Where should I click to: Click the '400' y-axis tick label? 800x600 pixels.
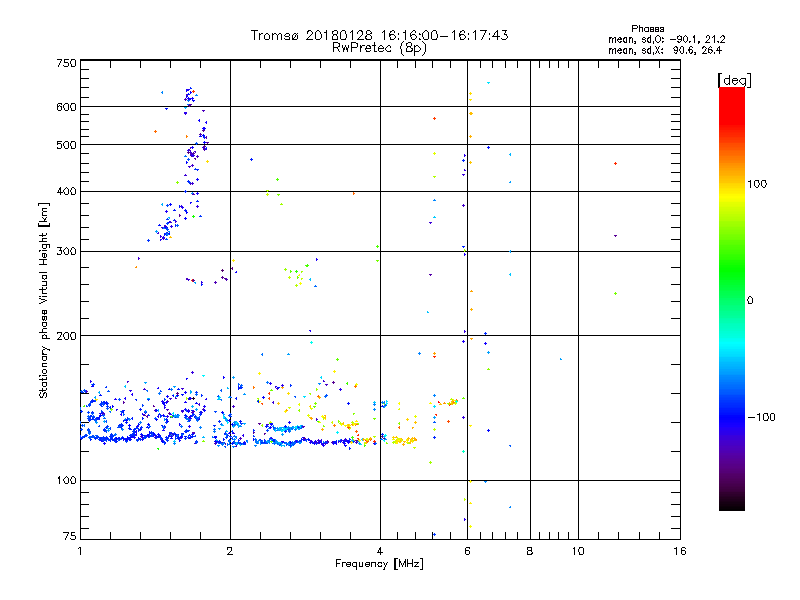(x=67, y=191)
